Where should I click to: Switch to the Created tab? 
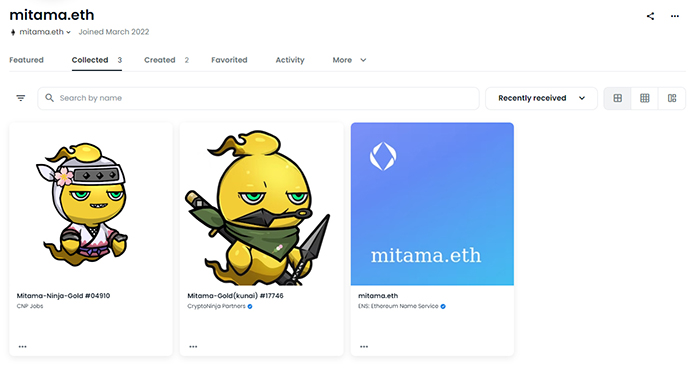(x=166, y=60)
